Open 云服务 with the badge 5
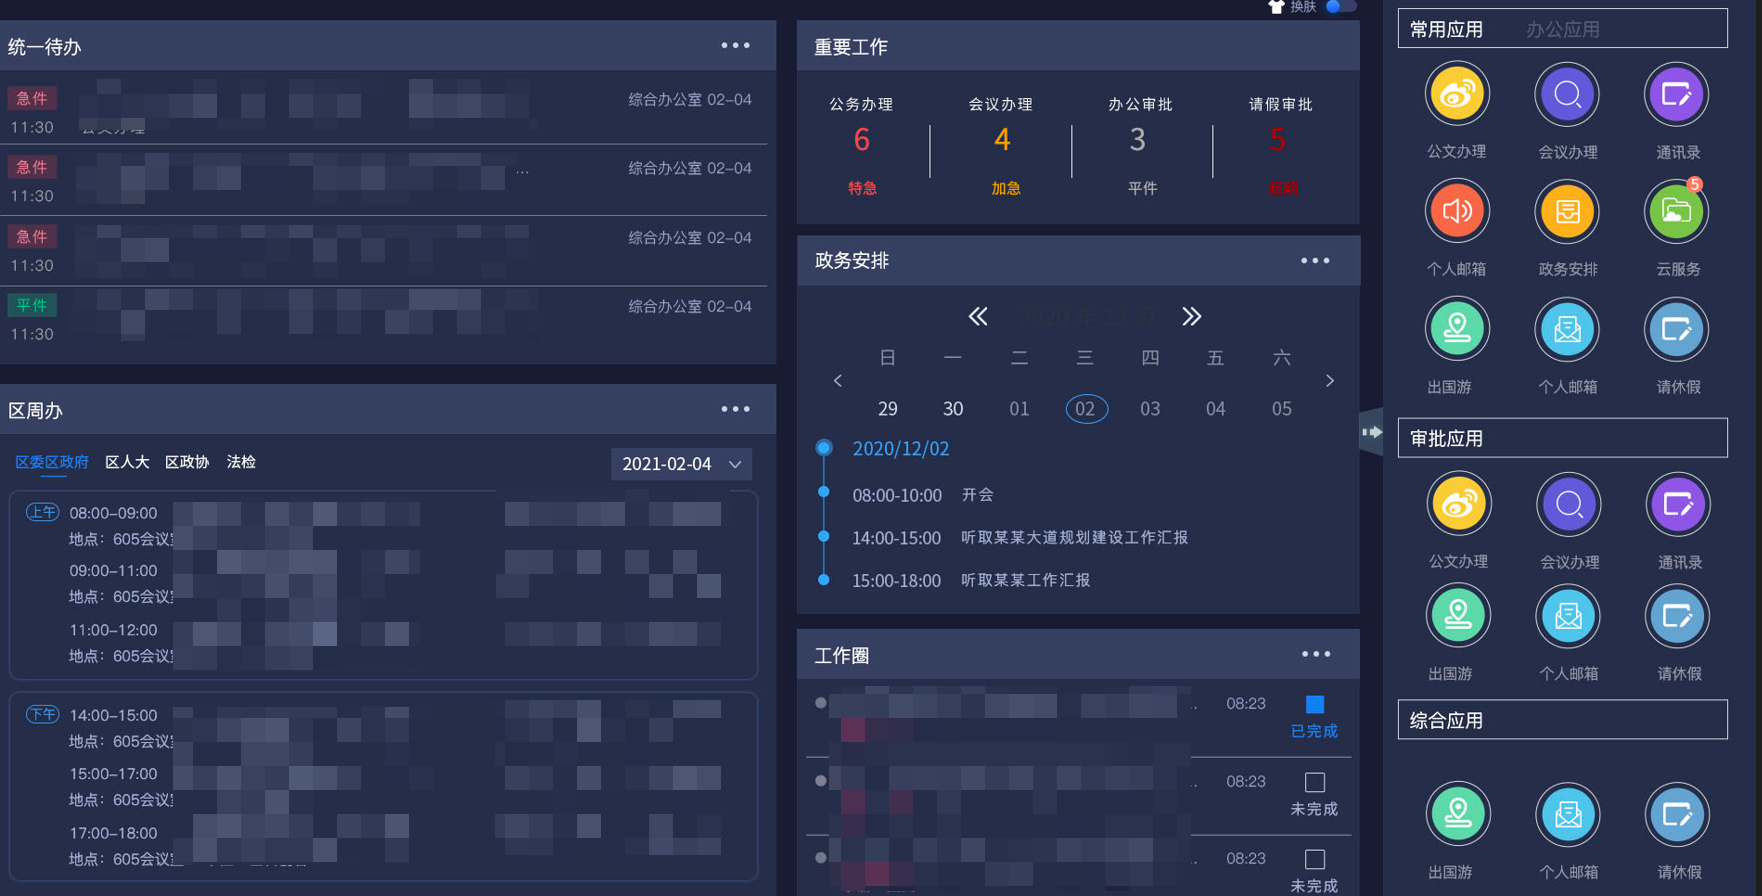Image resolution: width=1762 pixels, height=896 pixels. [x=1677, y=212]
